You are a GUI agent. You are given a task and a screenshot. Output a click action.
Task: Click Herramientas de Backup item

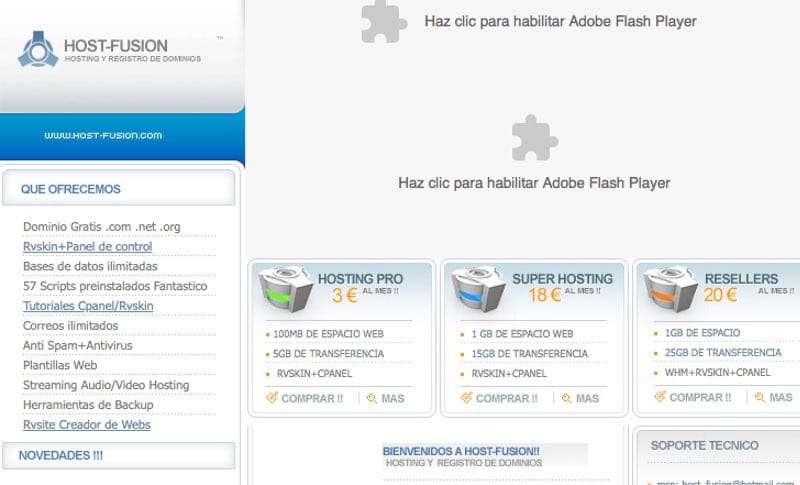click(x=88, y=405)
